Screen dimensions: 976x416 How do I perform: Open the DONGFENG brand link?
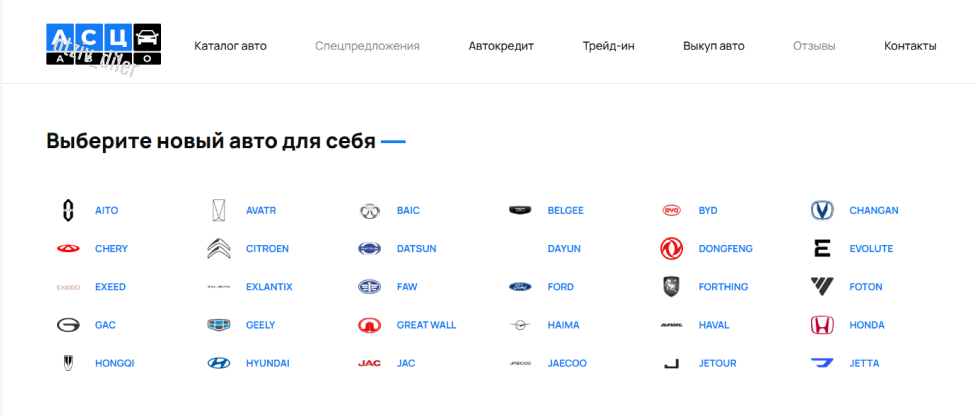[x=726, y=248]
